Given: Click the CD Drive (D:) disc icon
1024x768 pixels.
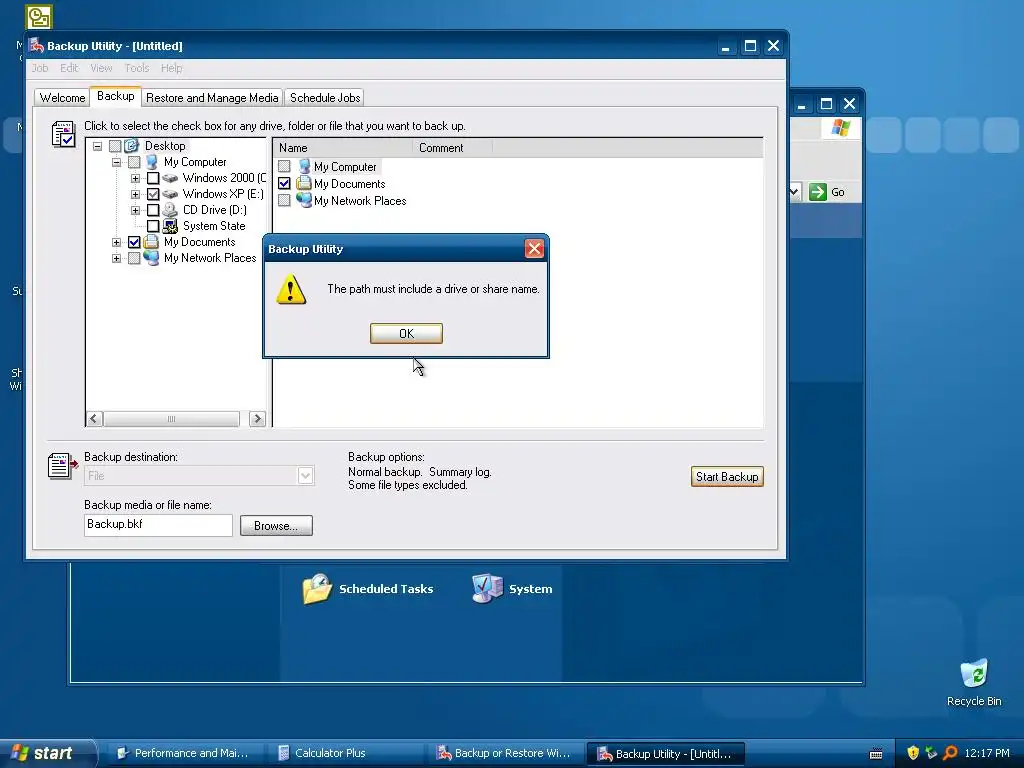Looking at the screenshot, I should point(170,210).
